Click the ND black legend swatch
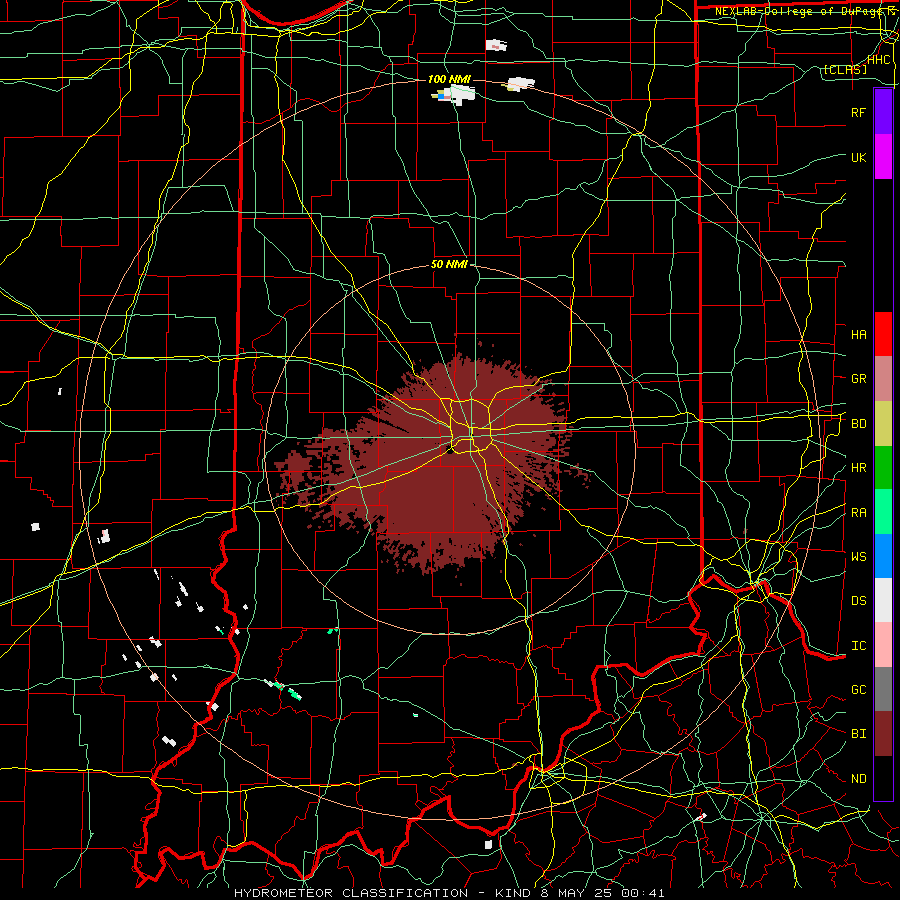Image resolution: width=900 pixels, height=900 pixels. pos(883,778)
